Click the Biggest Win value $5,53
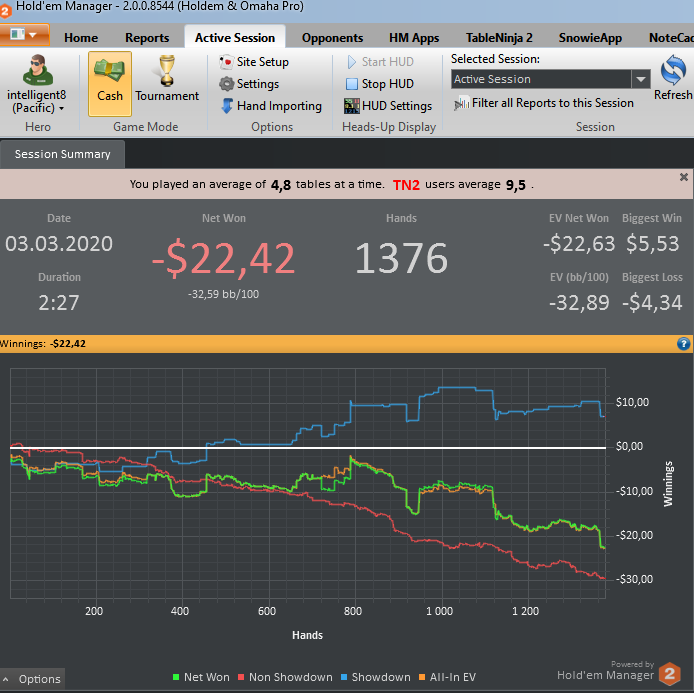This screenshot has height=693, width=694. coord(652,244)
